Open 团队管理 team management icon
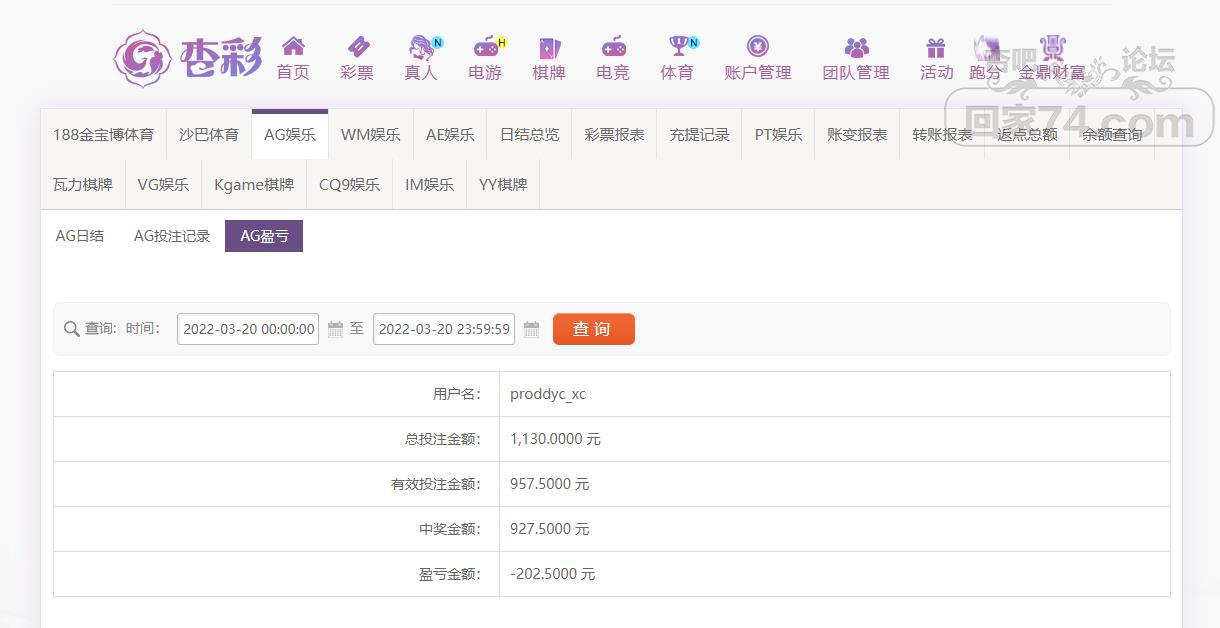 (856, 46)
